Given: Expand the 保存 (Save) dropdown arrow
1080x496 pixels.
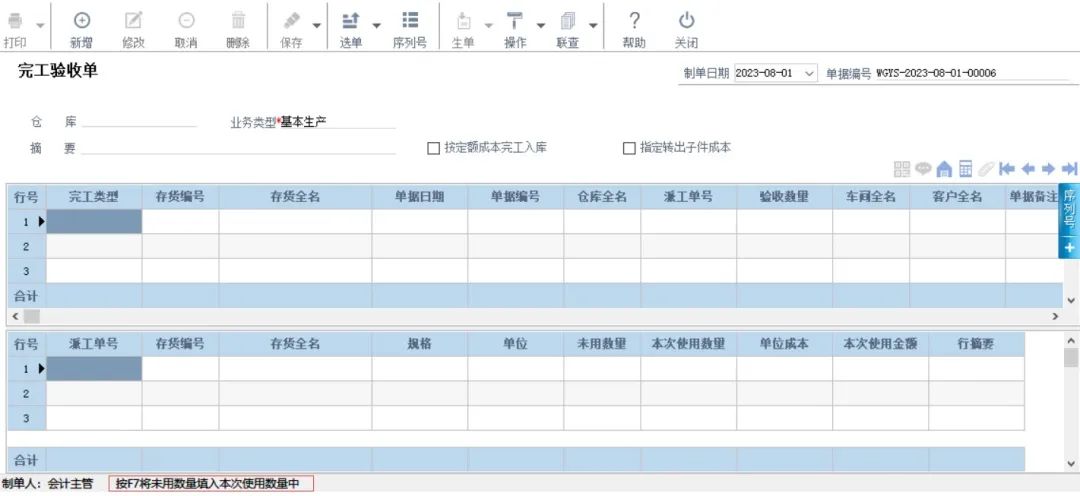Looking at the screenshot, I should click(317, 25).
